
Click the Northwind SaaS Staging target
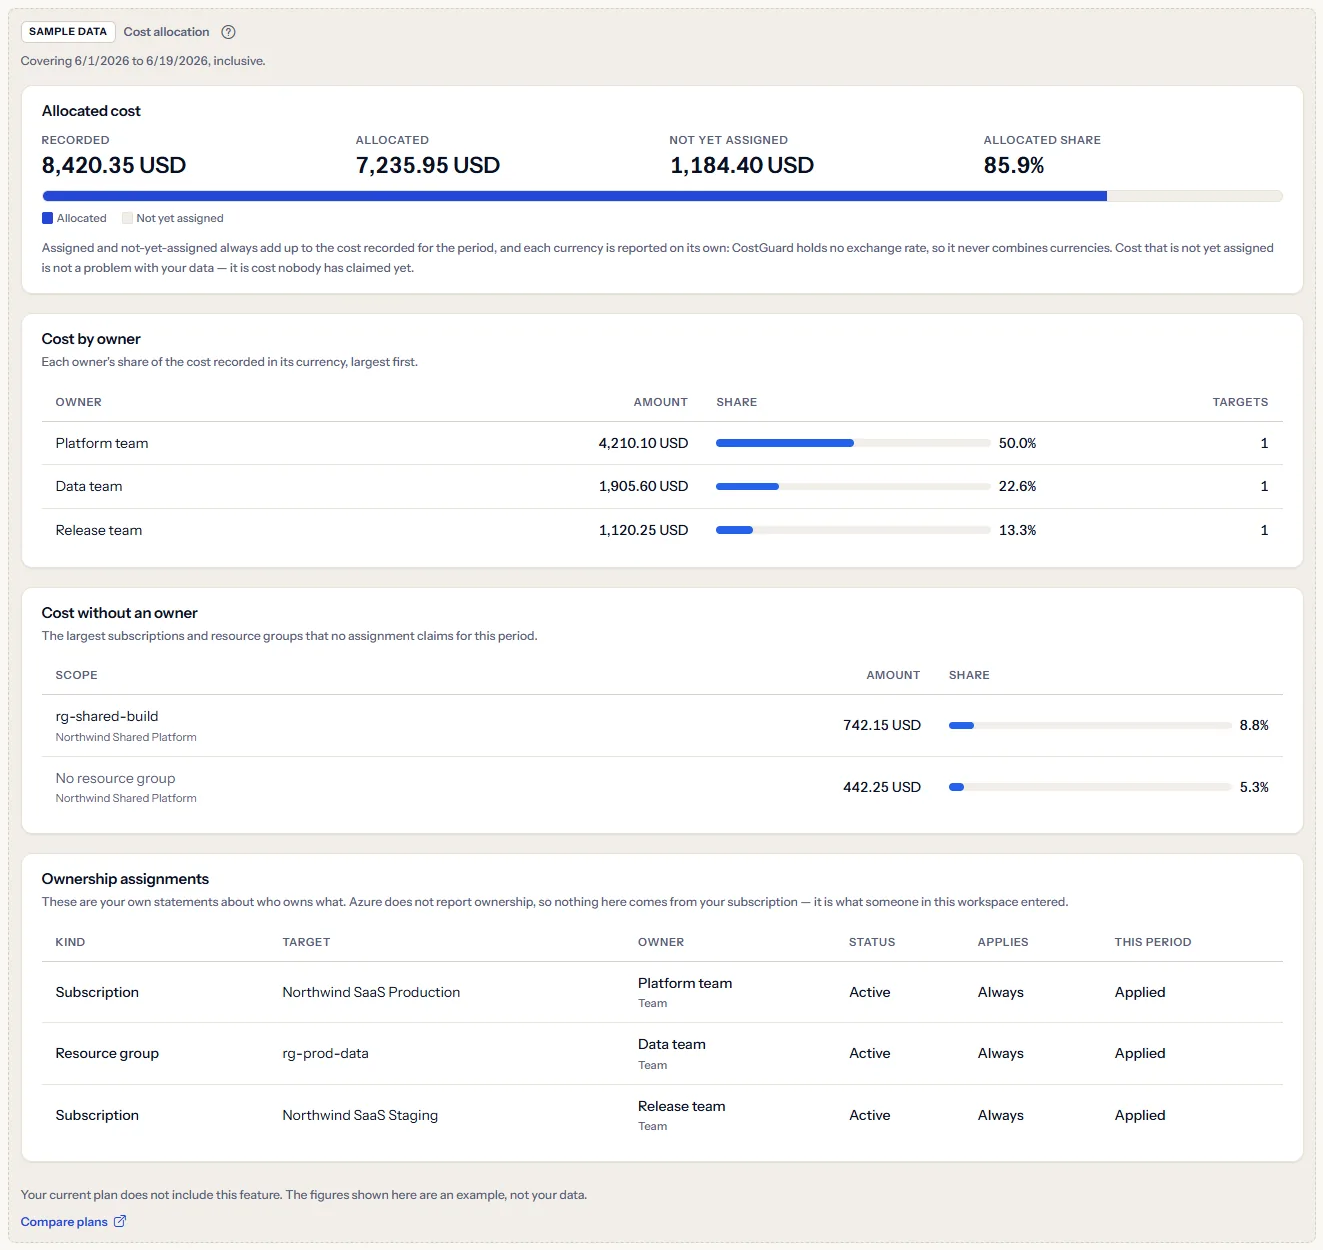[x=360, y=1115]
